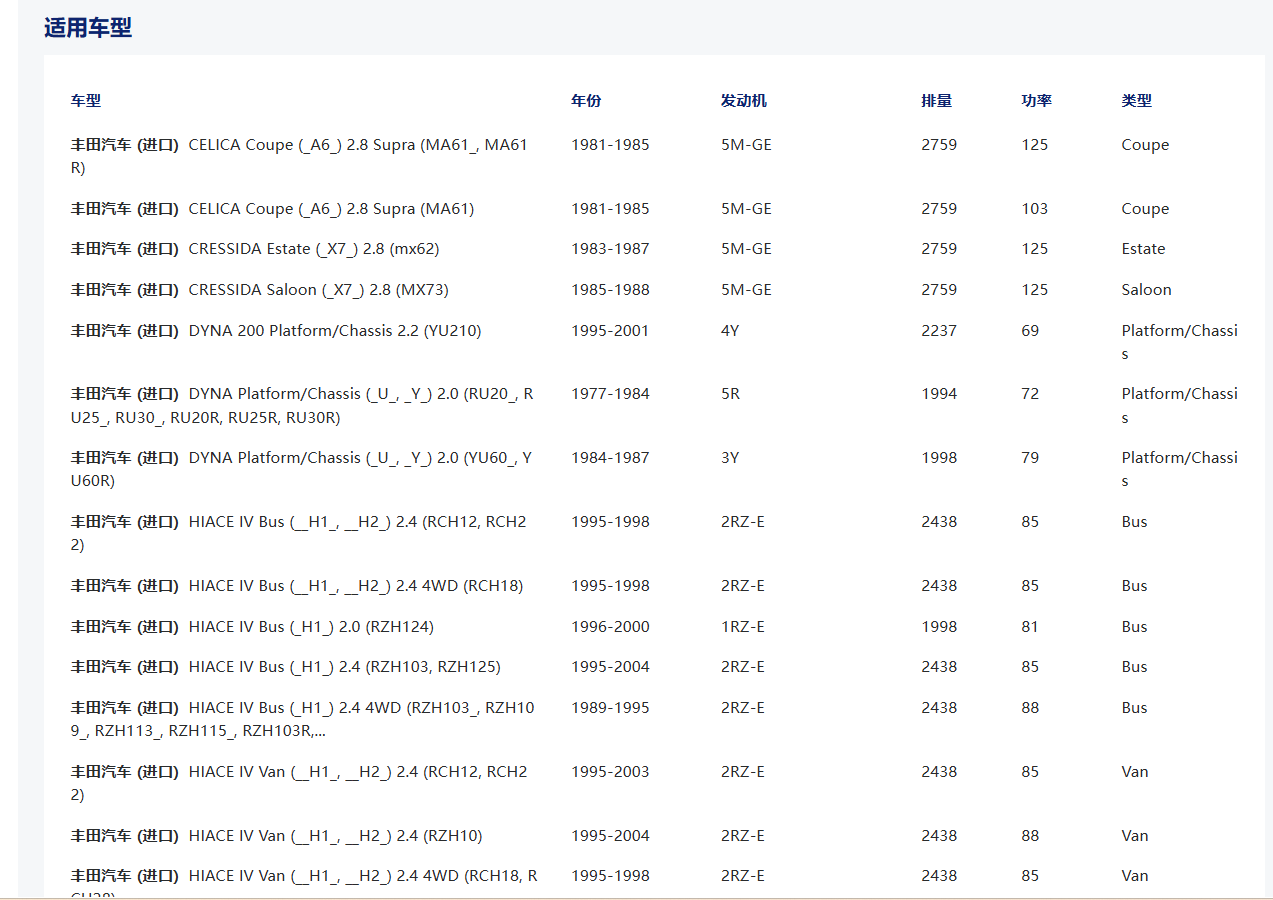Select the CRESSIDA Saloon 2.8 (MX73) model
This screenshot has width=1273, height=900.
point(318,290)
